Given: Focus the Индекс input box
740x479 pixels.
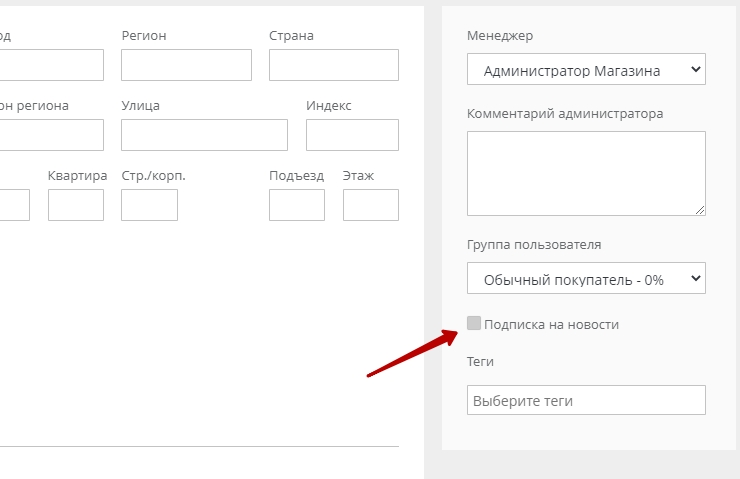Looking at the screenshot, I should click(352, 135).
